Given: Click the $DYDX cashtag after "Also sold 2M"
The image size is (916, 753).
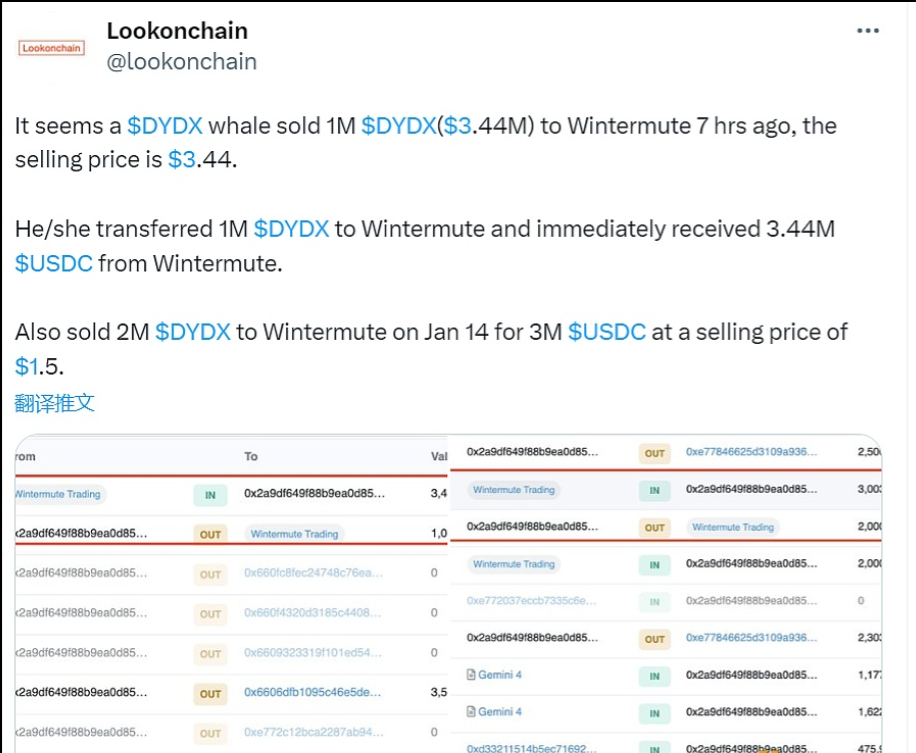Looking at the screenshot, I should tap(192, 332).
